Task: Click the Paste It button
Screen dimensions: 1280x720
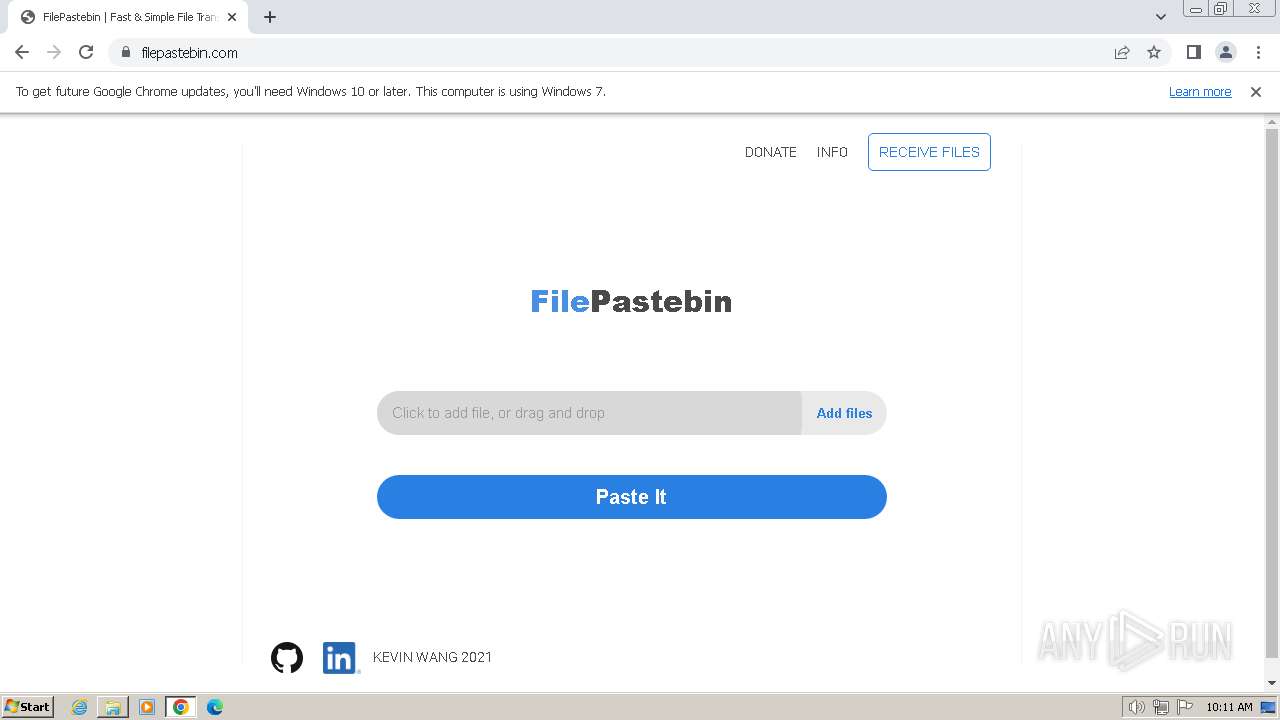Action: coord(632,497)
